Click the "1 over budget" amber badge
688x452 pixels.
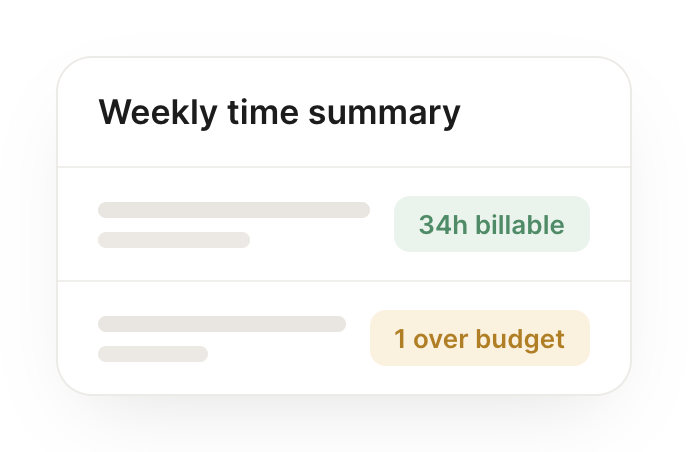[x=480, y=338]
